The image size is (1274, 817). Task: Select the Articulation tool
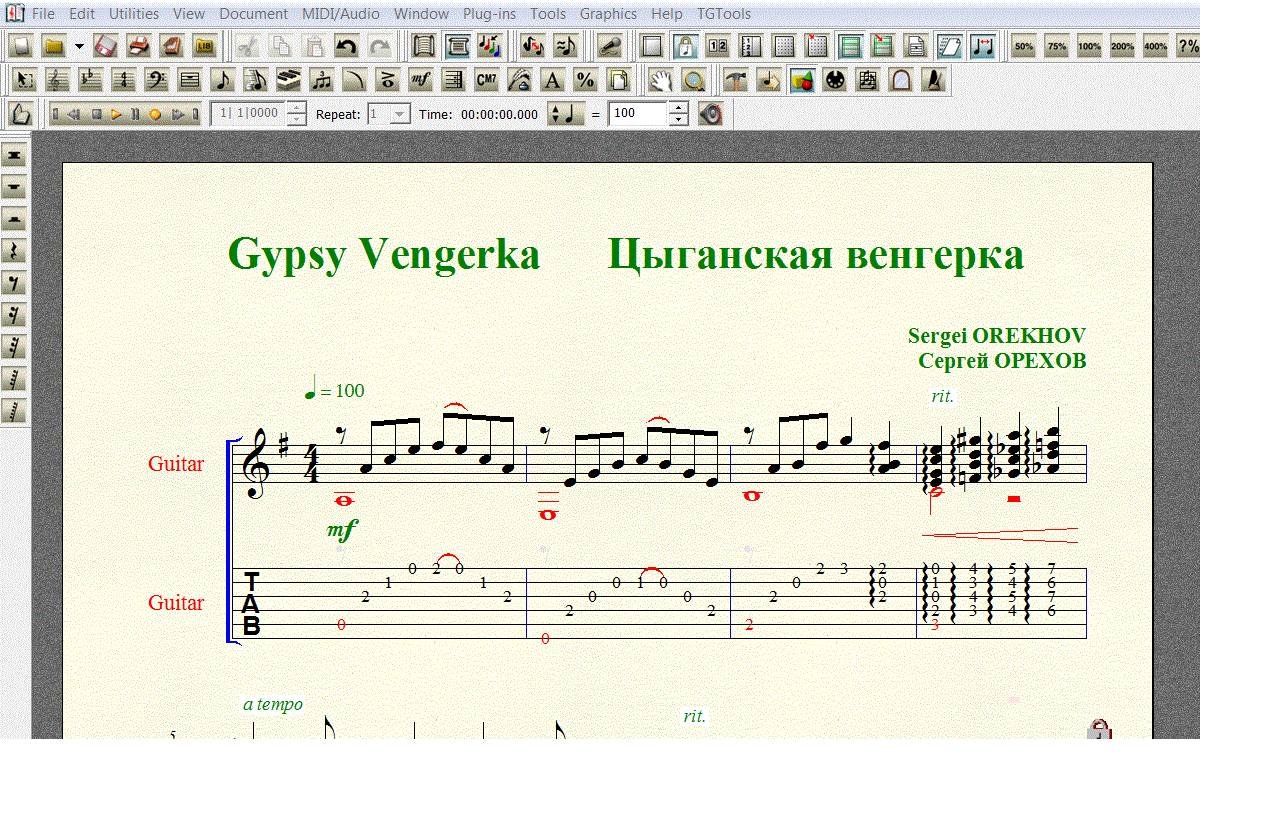point(388,80)
